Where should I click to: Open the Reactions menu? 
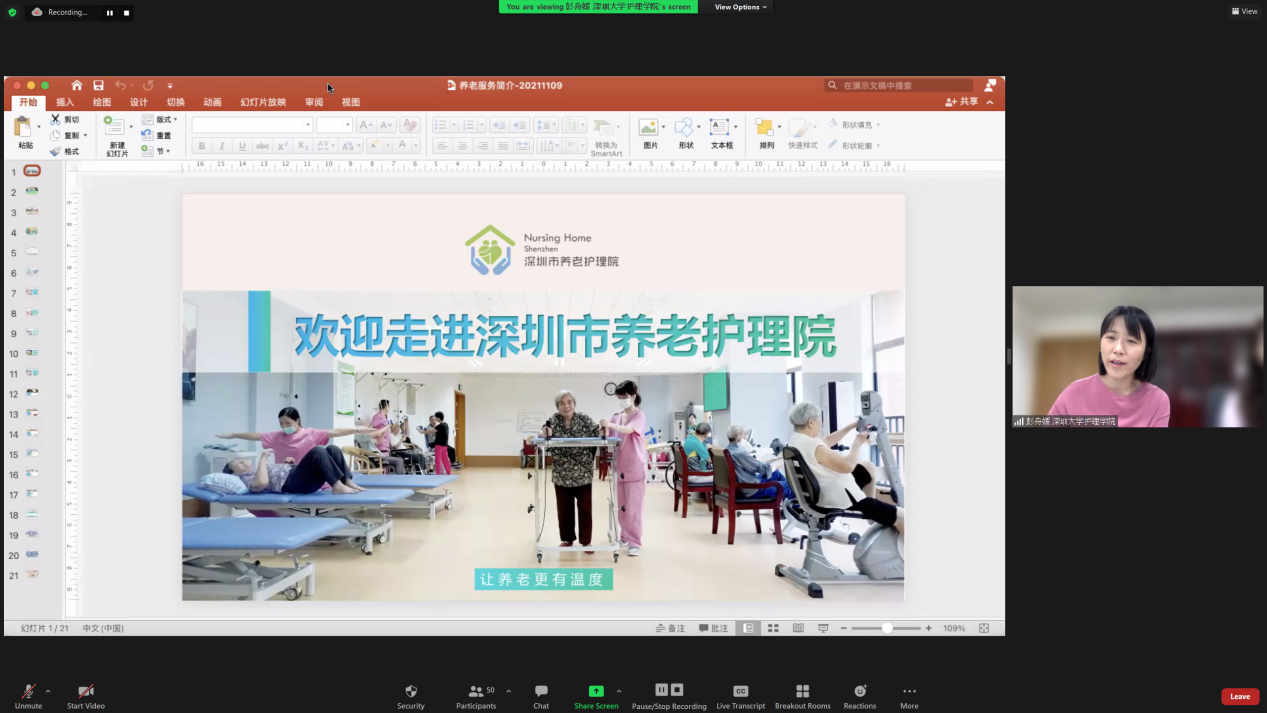pyautogui.click(x=859, y=691)
